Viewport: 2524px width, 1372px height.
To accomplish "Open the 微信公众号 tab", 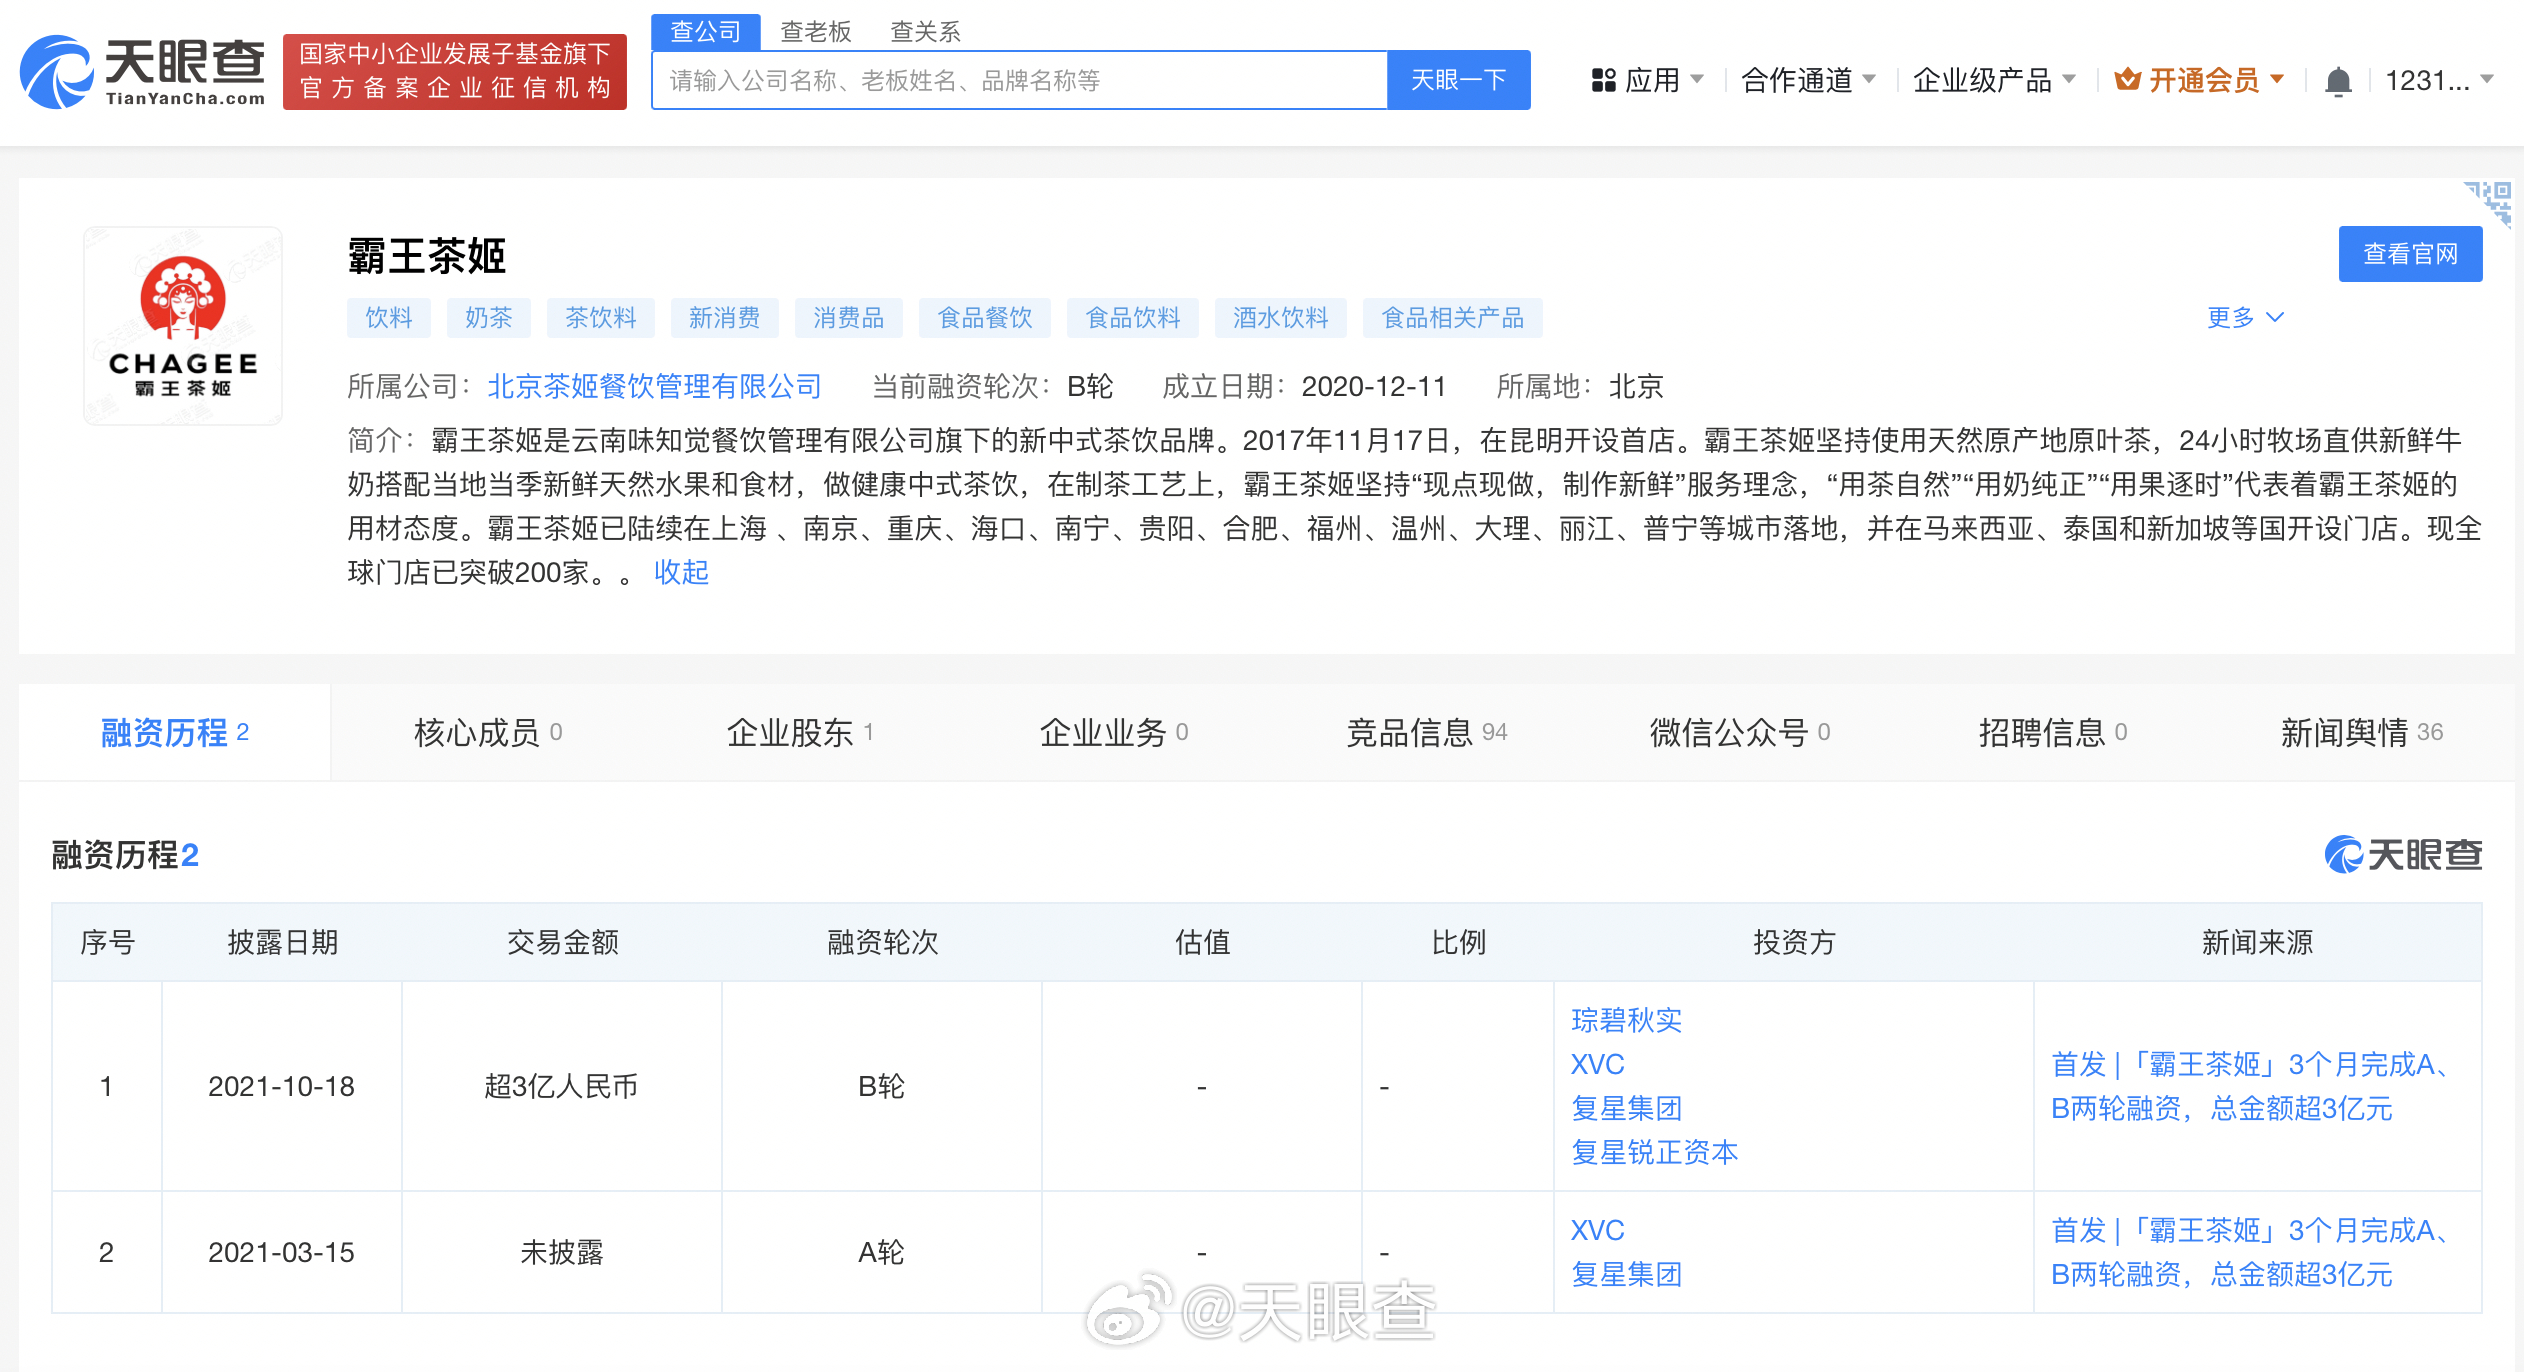I will pos(1739,732).
